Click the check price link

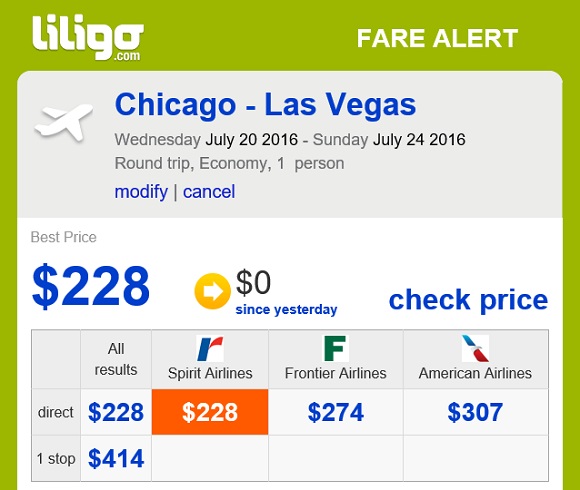click(468, 300)
